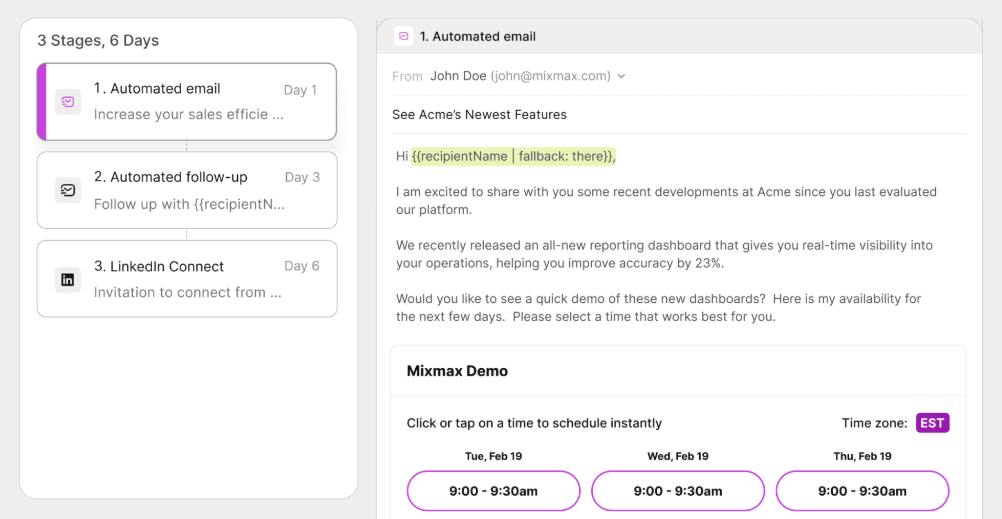1002x519 pixels.
Task: Pick the 9:00 - 9:30am slot on Wed, Feb 19
Action: tap(678, 491)
